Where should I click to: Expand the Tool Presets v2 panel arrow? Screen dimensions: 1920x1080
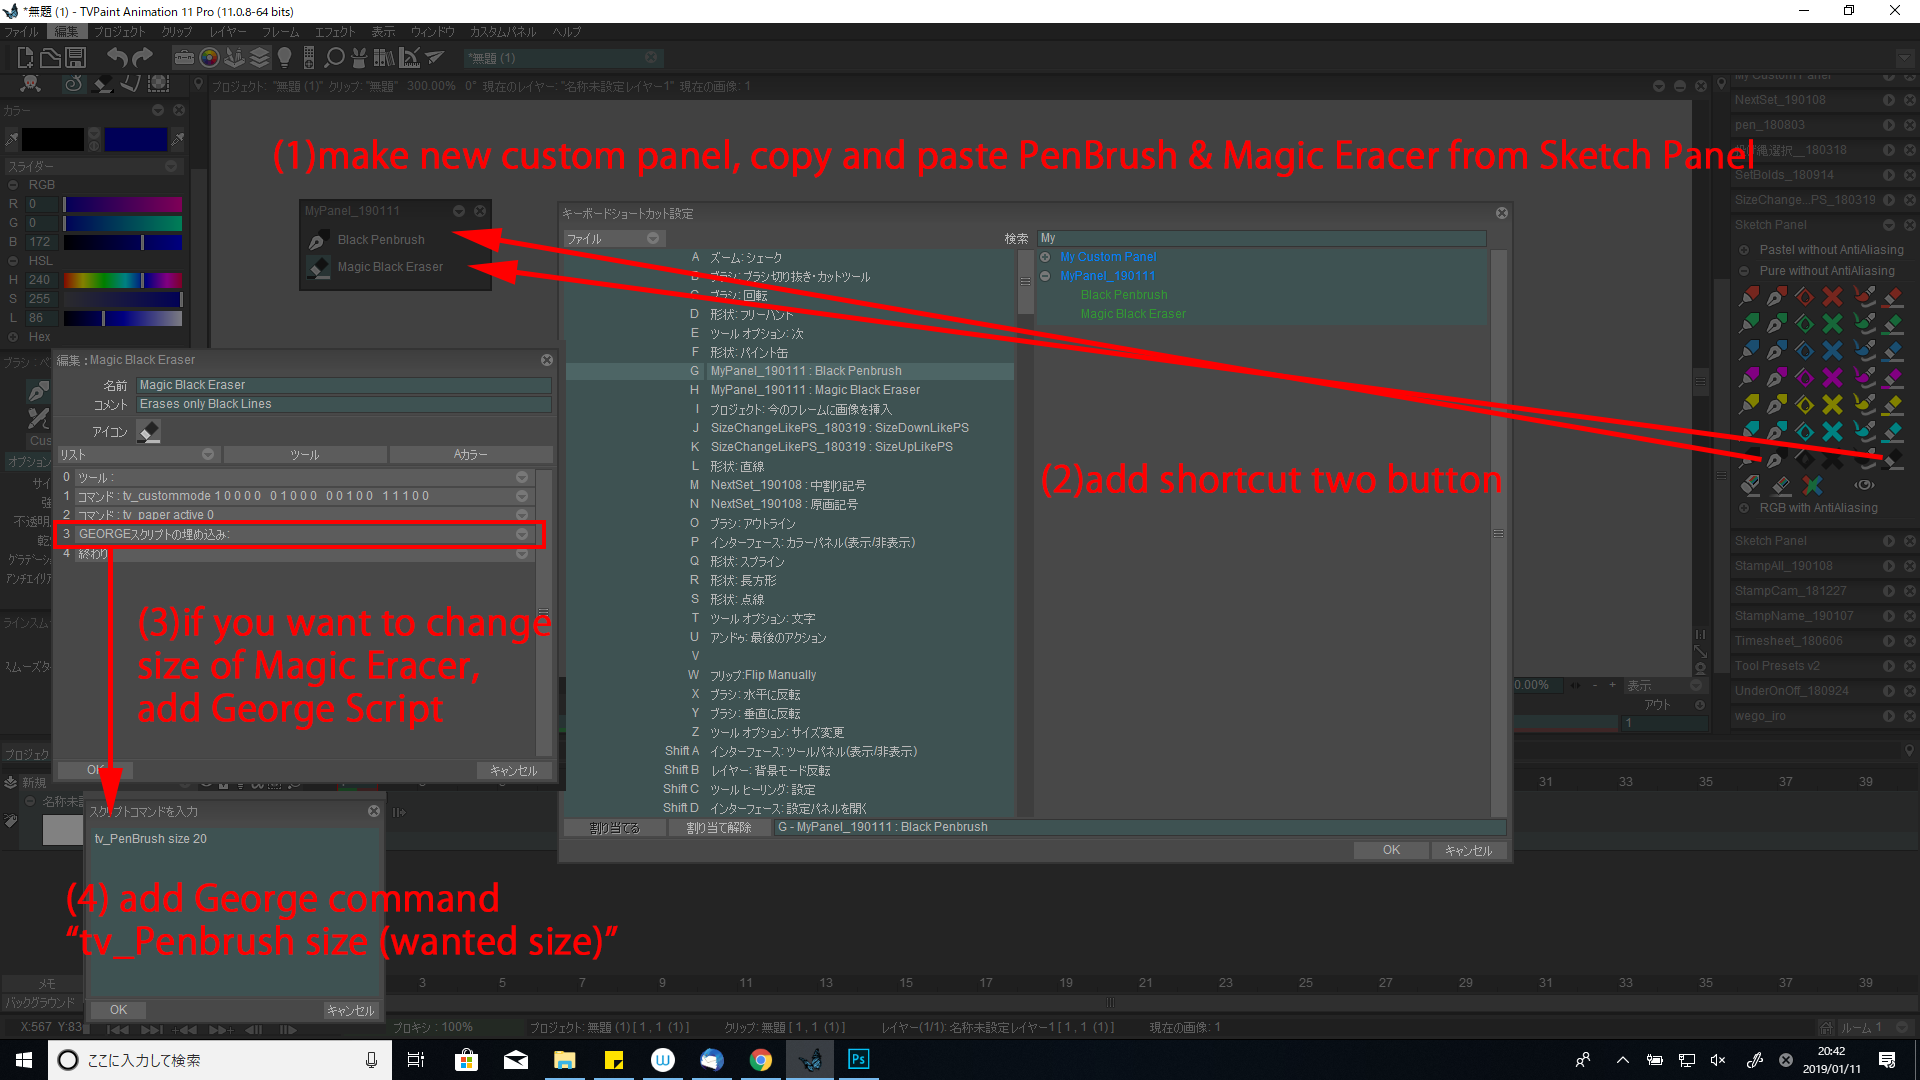point(1889,666)
